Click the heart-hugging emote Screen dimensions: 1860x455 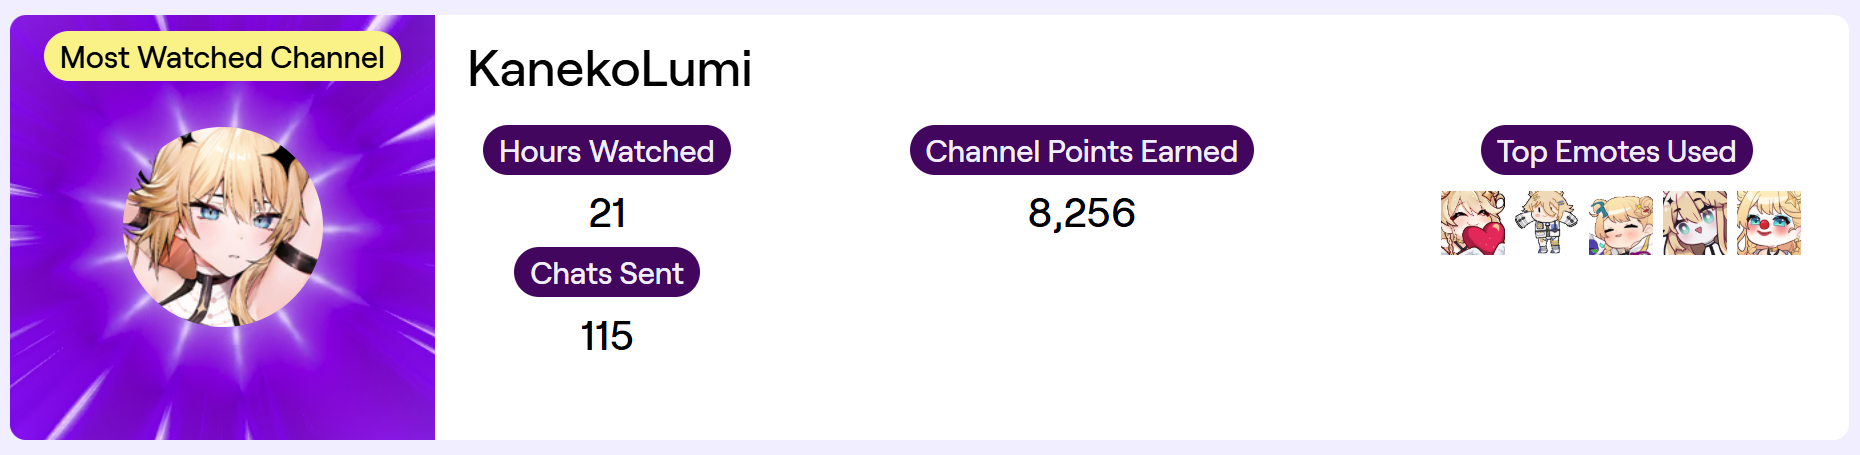(1473, 223)
